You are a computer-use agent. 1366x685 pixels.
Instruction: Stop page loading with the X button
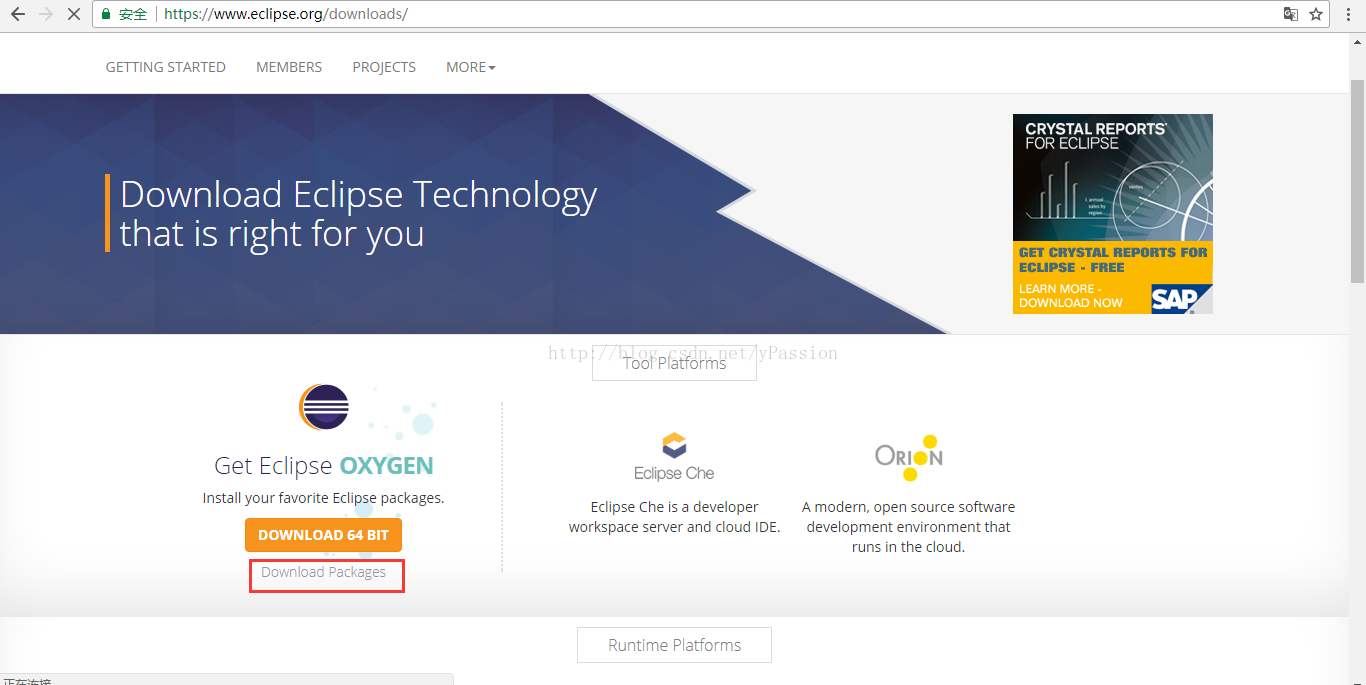coord(74,14)
